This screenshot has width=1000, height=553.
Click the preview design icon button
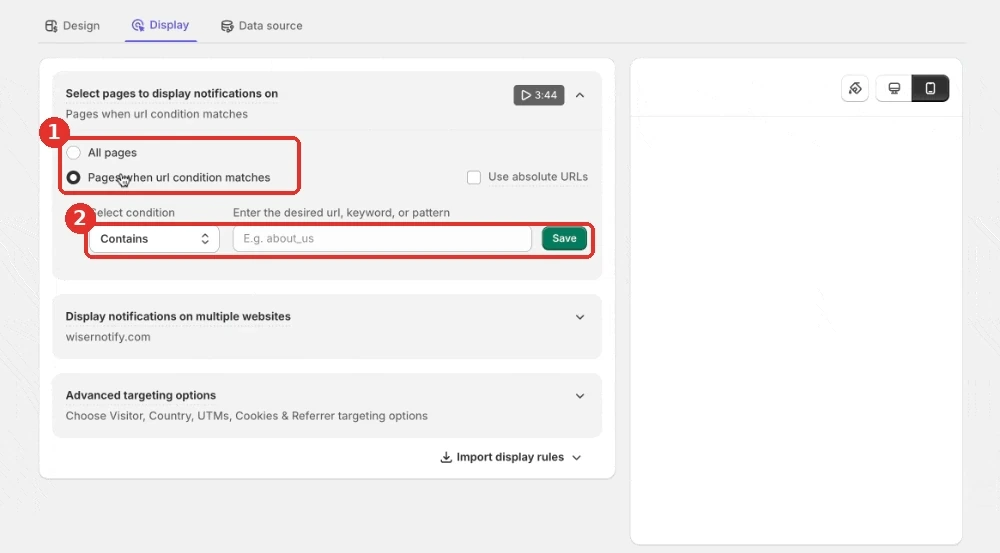click(855, 89)
